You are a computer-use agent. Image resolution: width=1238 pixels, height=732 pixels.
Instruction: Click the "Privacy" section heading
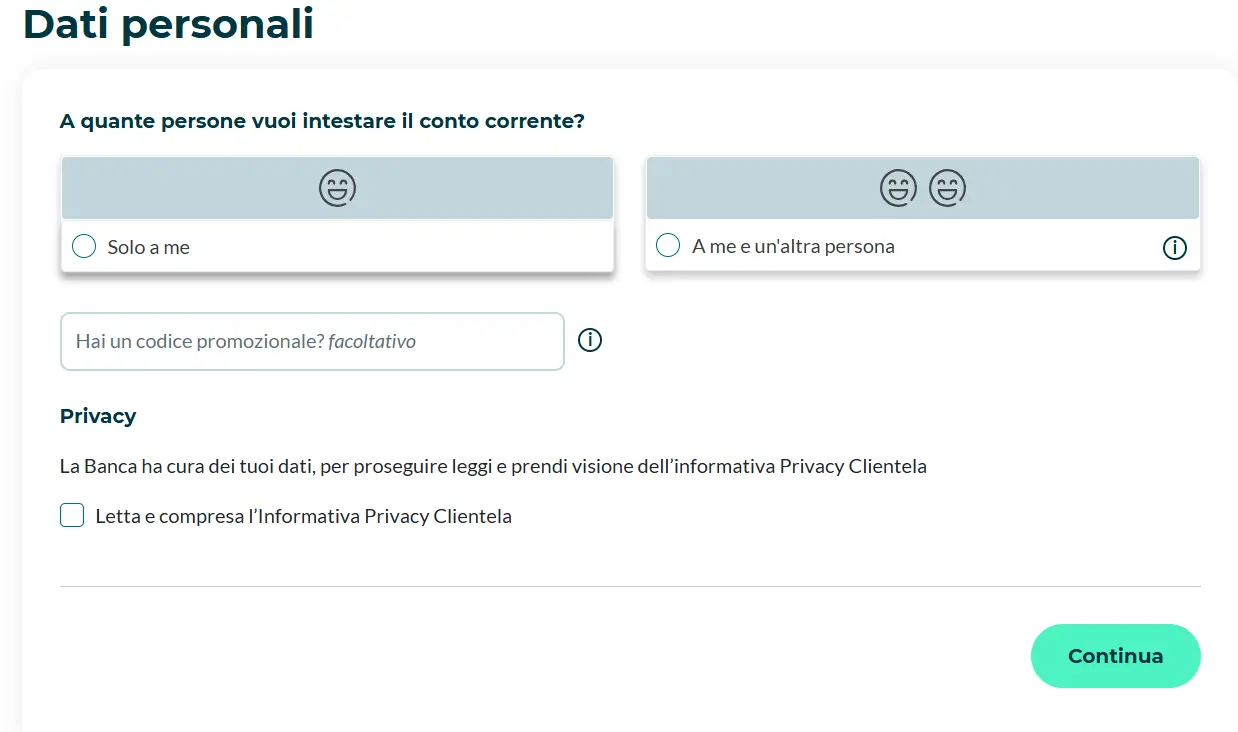(98, 416)
